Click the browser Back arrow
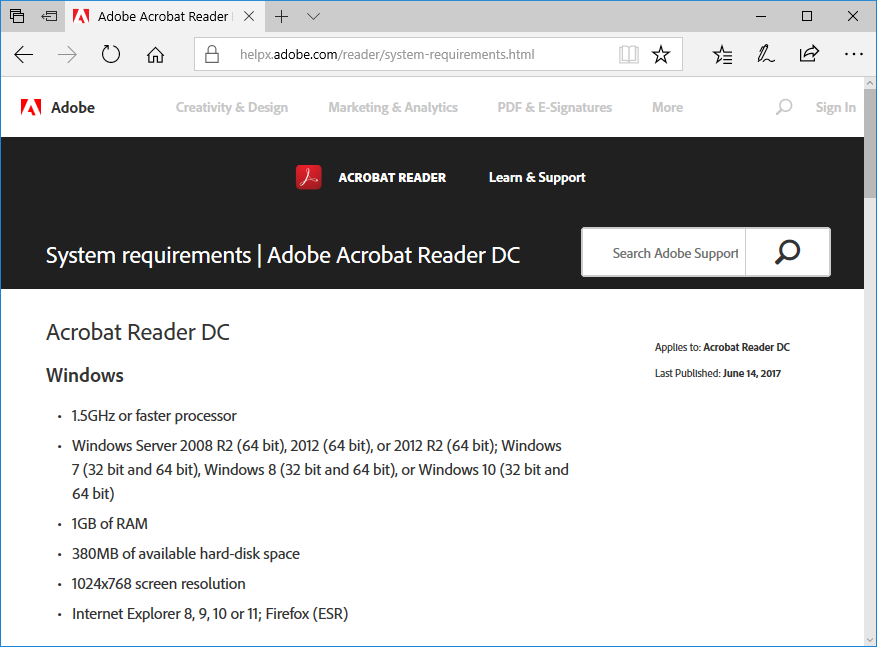Screen dimensions: 877x647 pyautogui.click(x=23, y=54)
